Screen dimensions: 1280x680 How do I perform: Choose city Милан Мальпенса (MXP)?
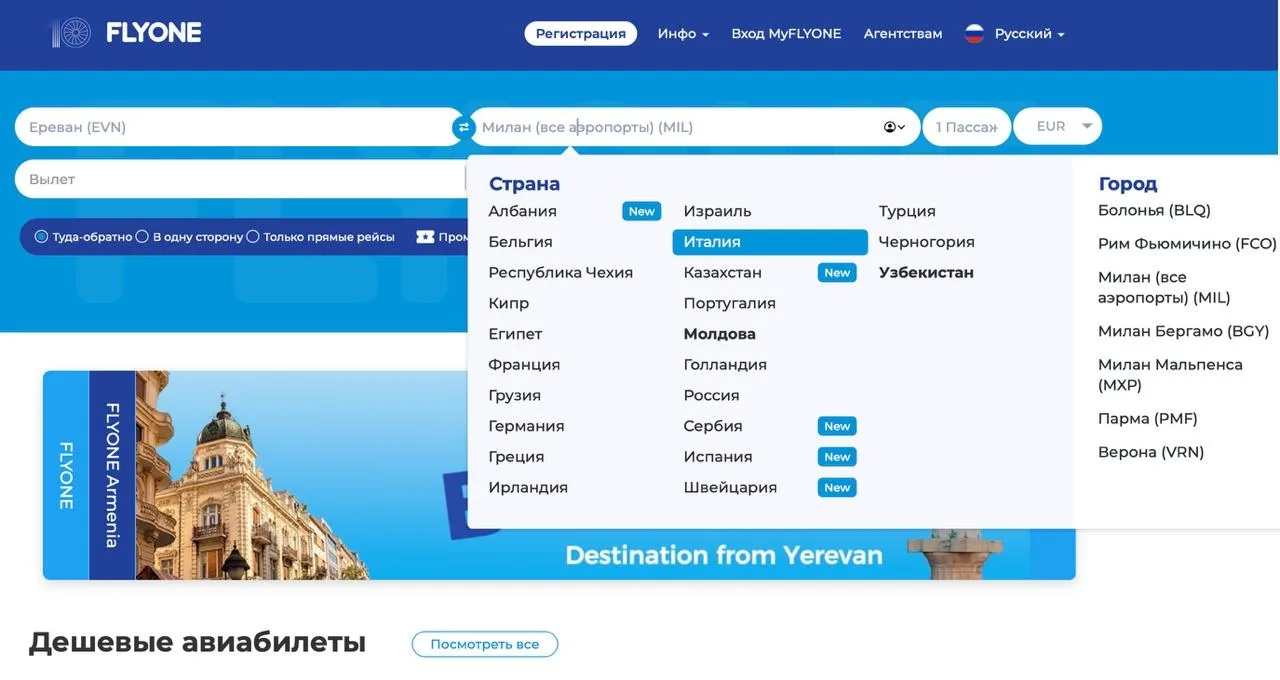1170,375
